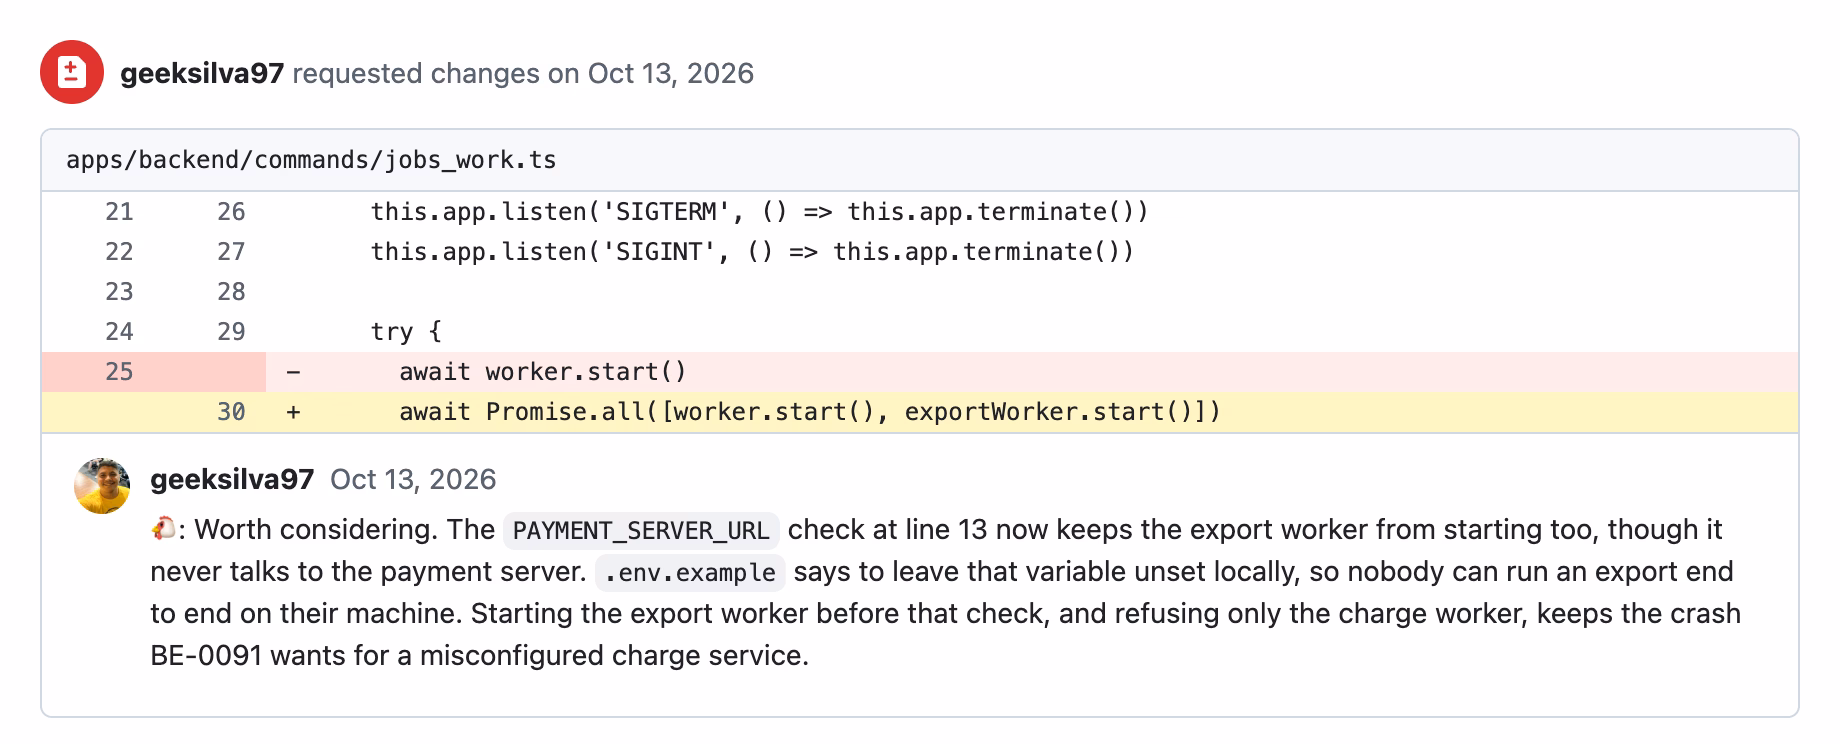Viewport: 1840px width, 744px height.
Task: Click the SIGTERM listener code line
Action: pyautogui.click(x=760, y=212)
